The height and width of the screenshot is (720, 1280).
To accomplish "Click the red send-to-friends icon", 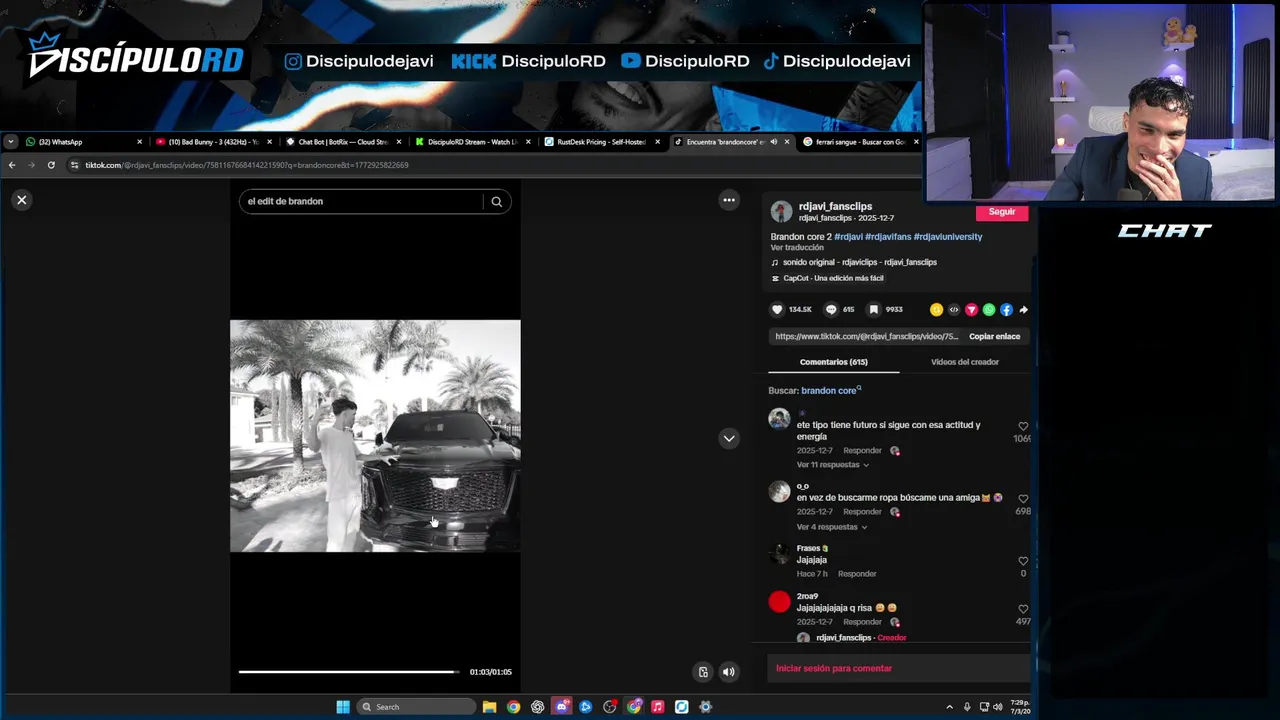I will coord(971,310).
